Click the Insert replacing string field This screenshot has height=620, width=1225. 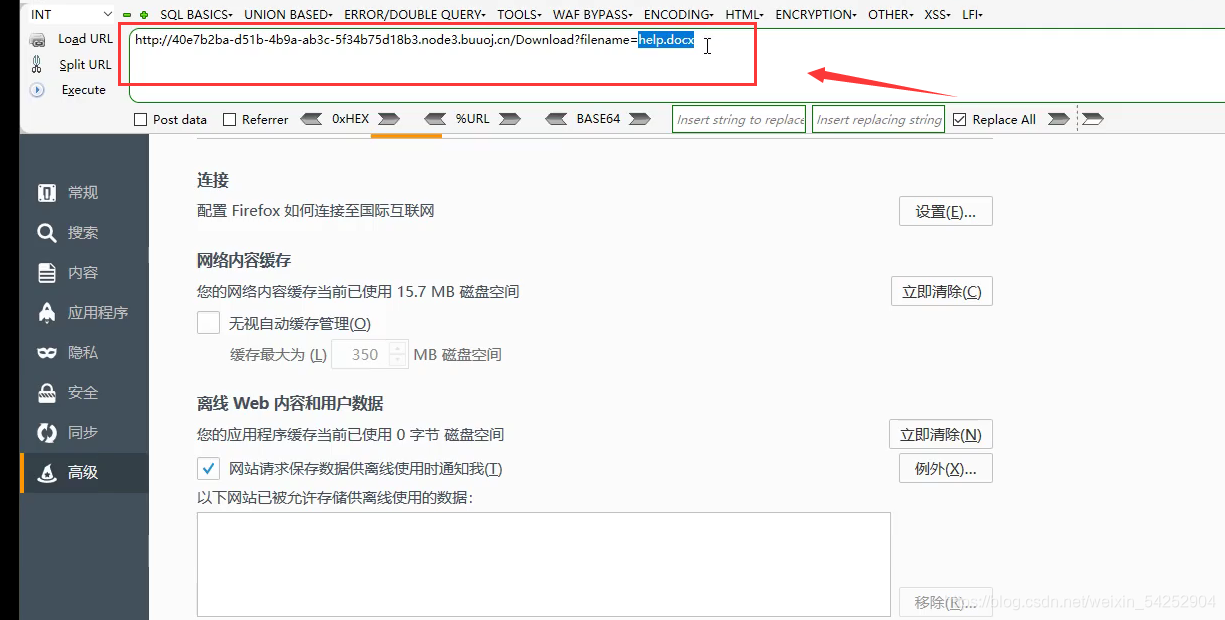tap(878, 119)
